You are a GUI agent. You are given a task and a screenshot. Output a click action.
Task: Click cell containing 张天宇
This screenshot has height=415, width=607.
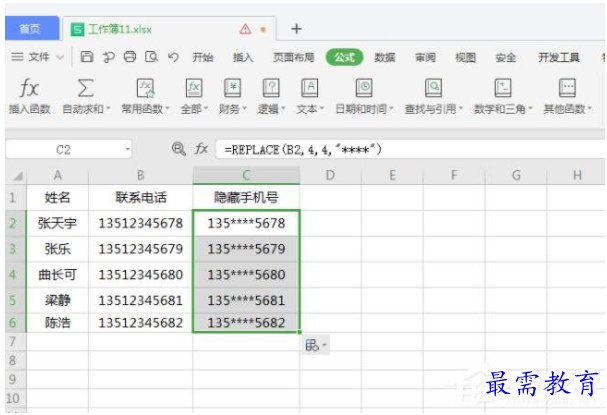[57, 223]
